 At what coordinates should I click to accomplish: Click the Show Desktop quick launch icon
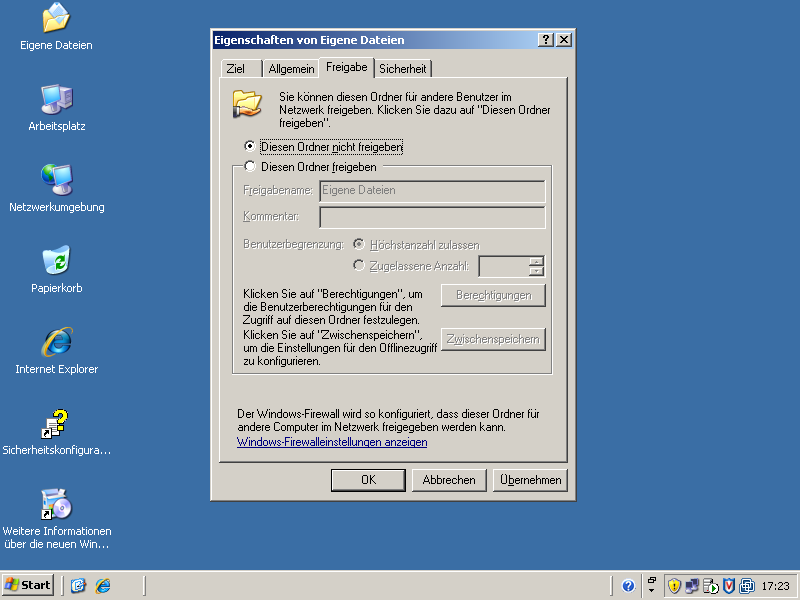click(78, 585)
